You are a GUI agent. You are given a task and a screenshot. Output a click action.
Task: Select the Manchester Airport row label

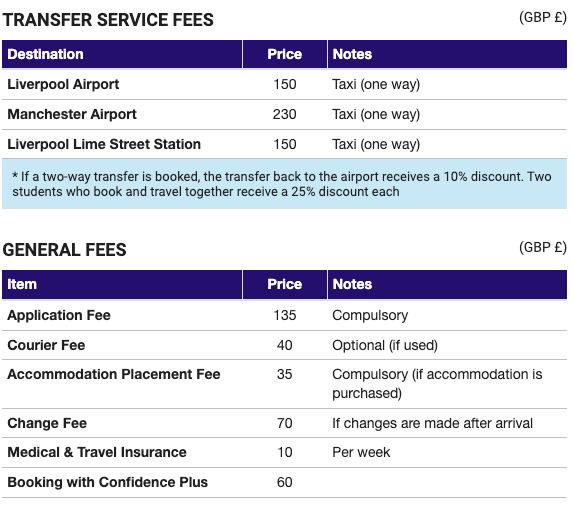(x=72, y=114)
